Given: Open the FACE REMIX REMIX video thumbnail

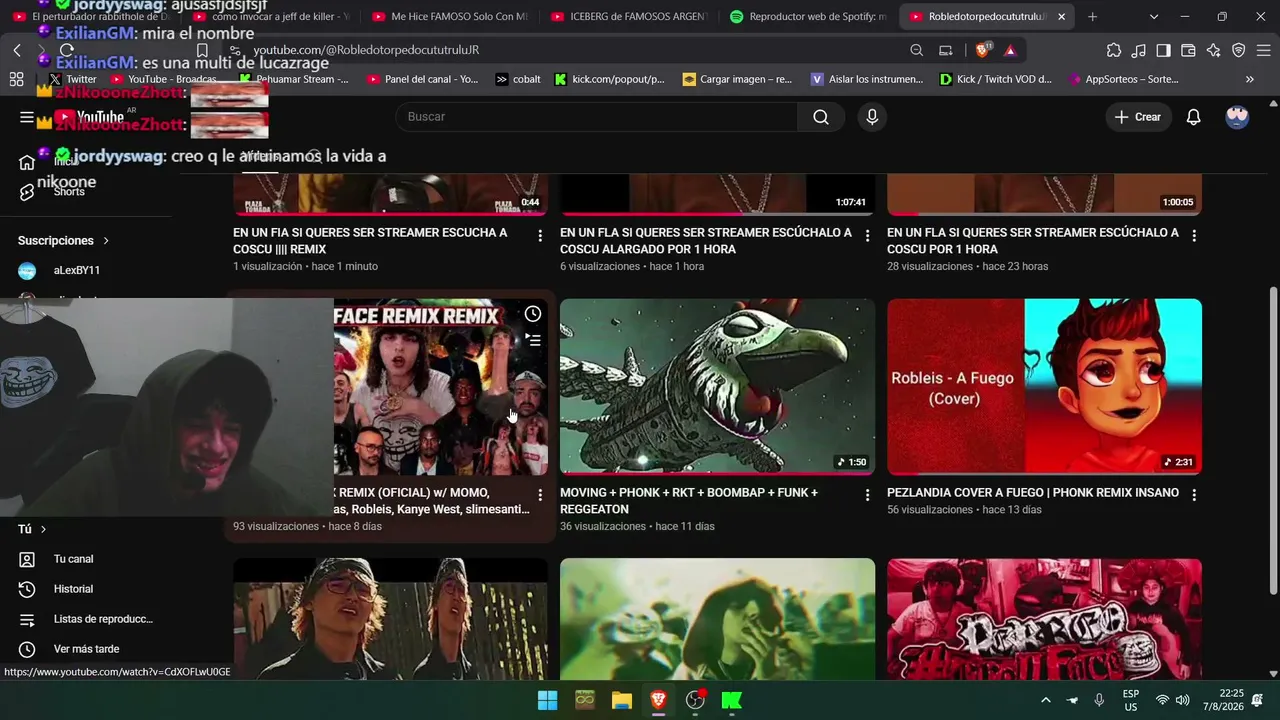Looking at the screenshot, I should [440, 386].
